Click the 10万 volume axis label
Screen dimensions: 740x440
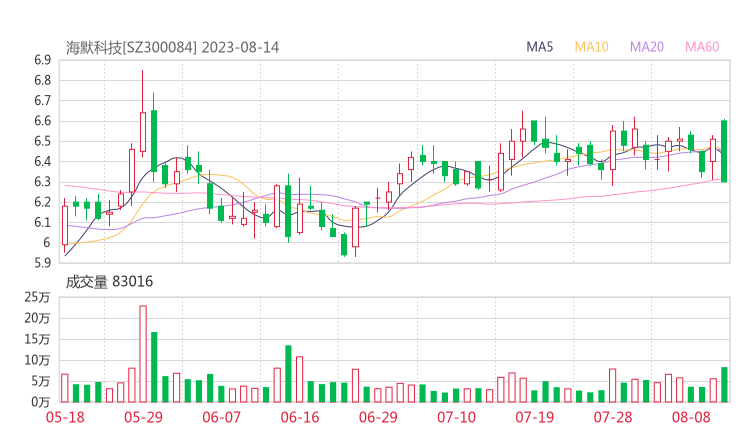[x=37, y=360]
